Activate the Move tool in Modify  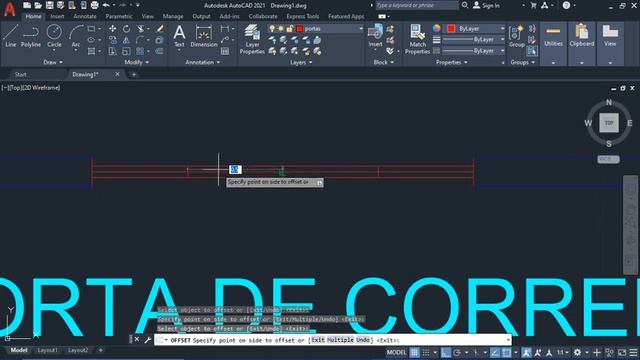[x=112, y=29]
